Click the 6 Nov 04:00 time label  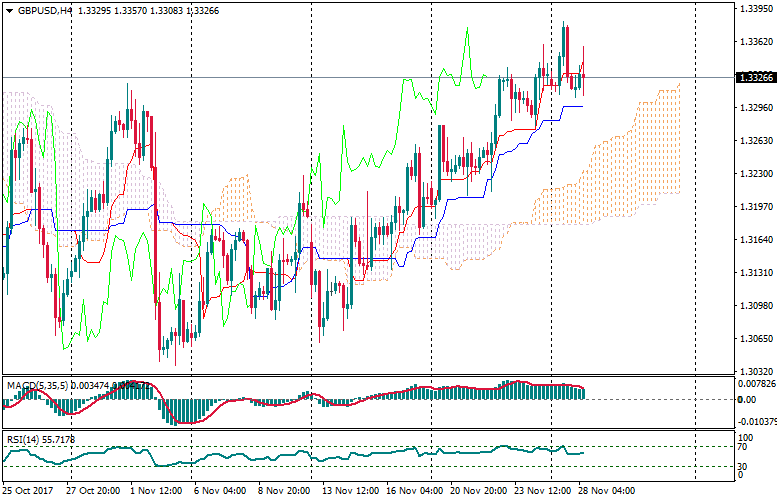[221, 492]
